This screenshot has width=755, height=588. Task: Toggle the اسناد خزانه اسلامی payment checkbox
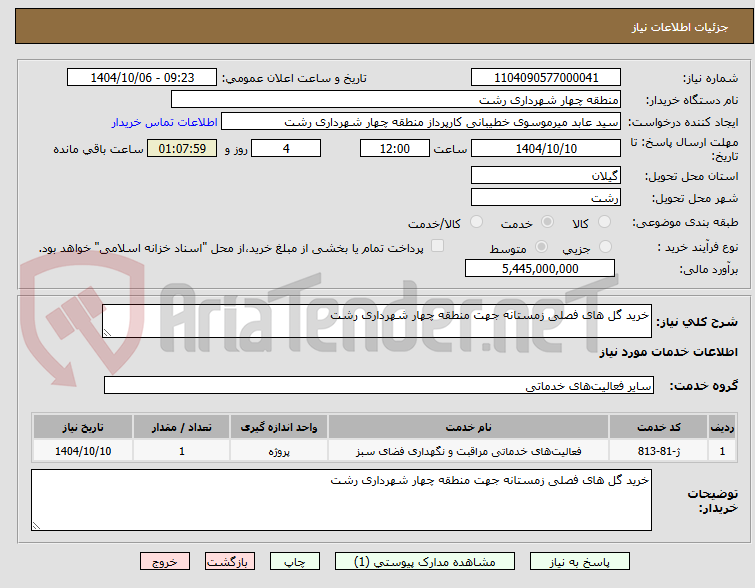click(437, 246)
